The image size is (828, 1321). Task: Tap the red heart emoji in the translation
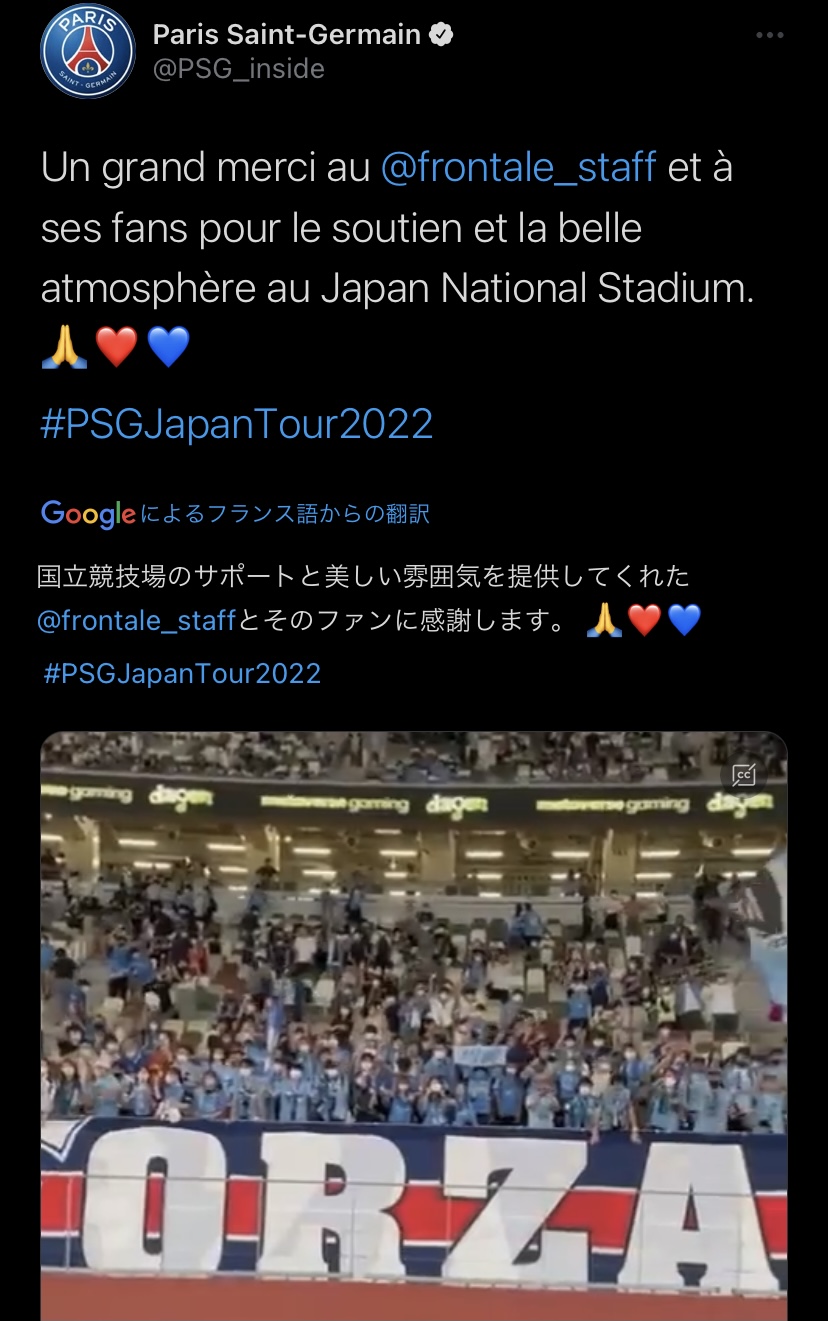click(x=644, y=621)
